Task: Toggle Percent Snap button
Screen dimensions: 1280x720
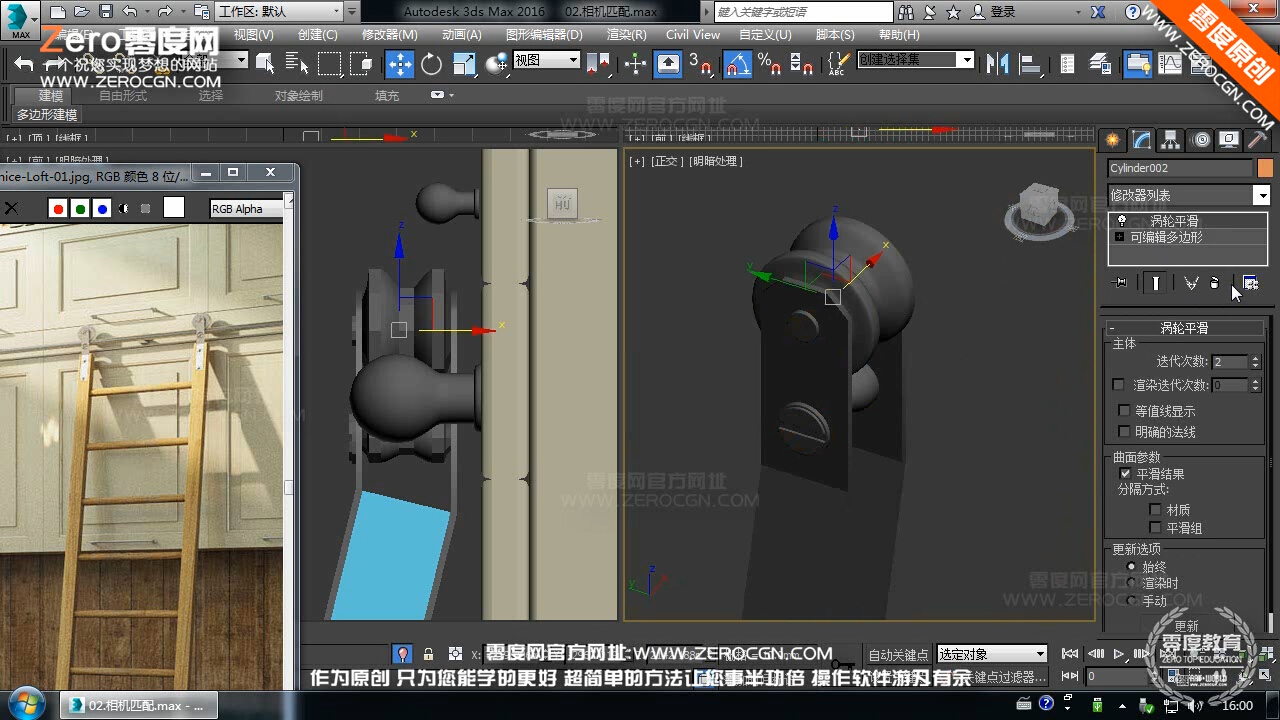Action: (x=769, y=64)
